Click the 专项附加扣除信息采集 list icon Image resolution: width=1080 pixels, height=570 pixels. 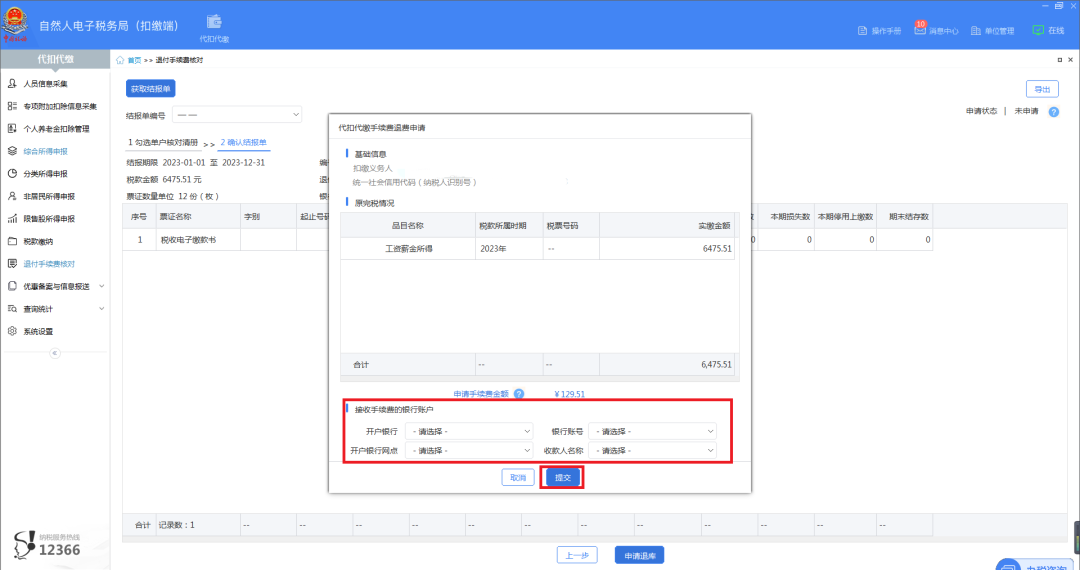point(12,106)
